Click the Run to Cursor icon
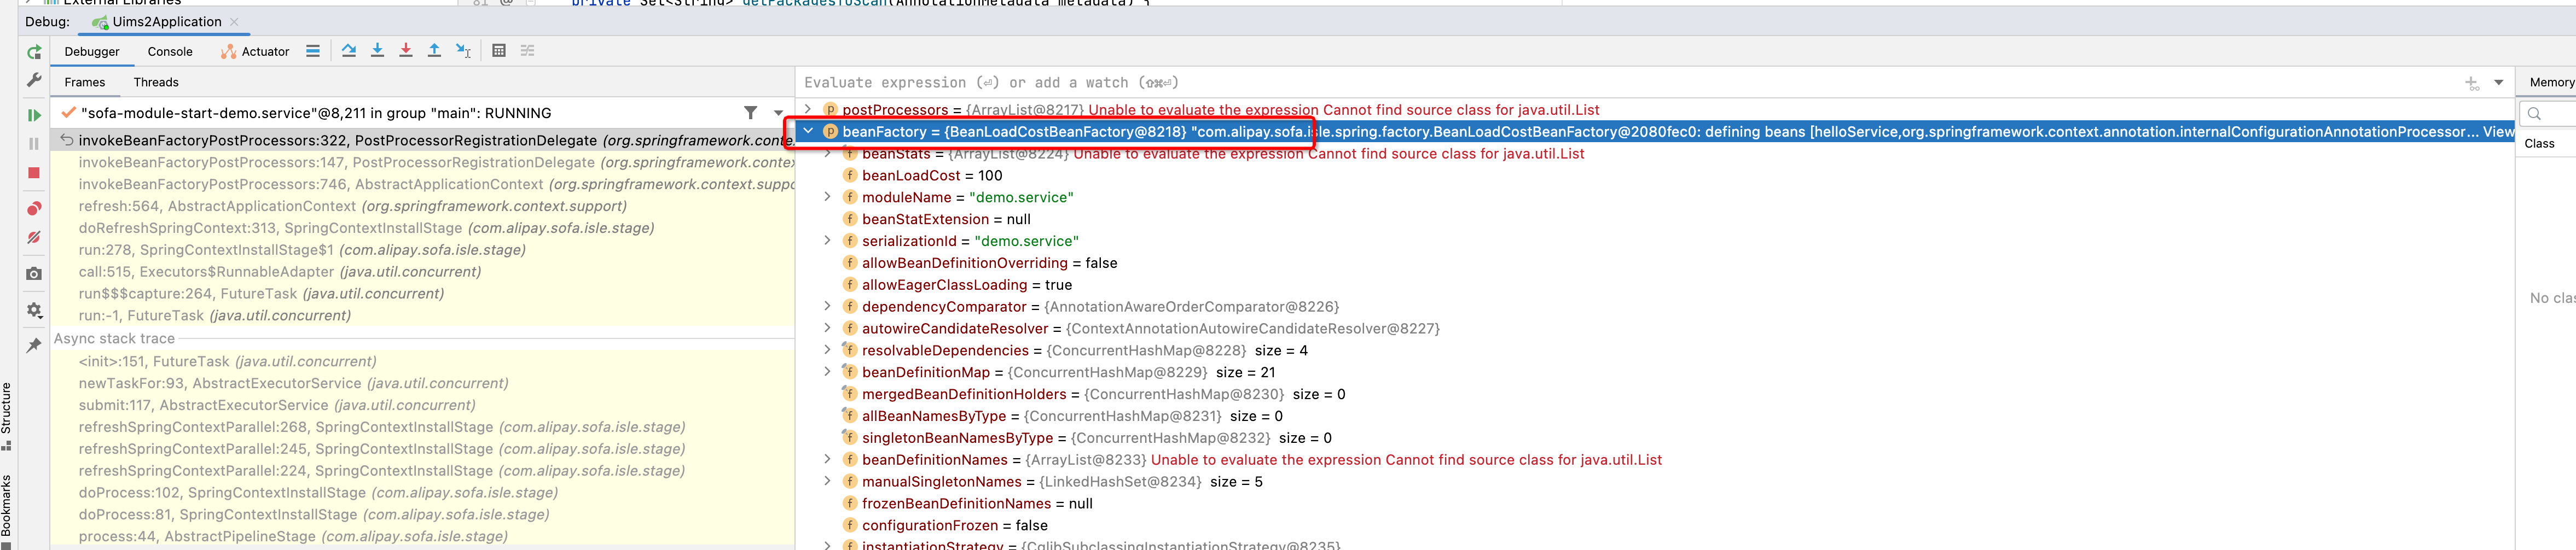The width and height of the screenshot is (2576, 550). tap(463, 51)
